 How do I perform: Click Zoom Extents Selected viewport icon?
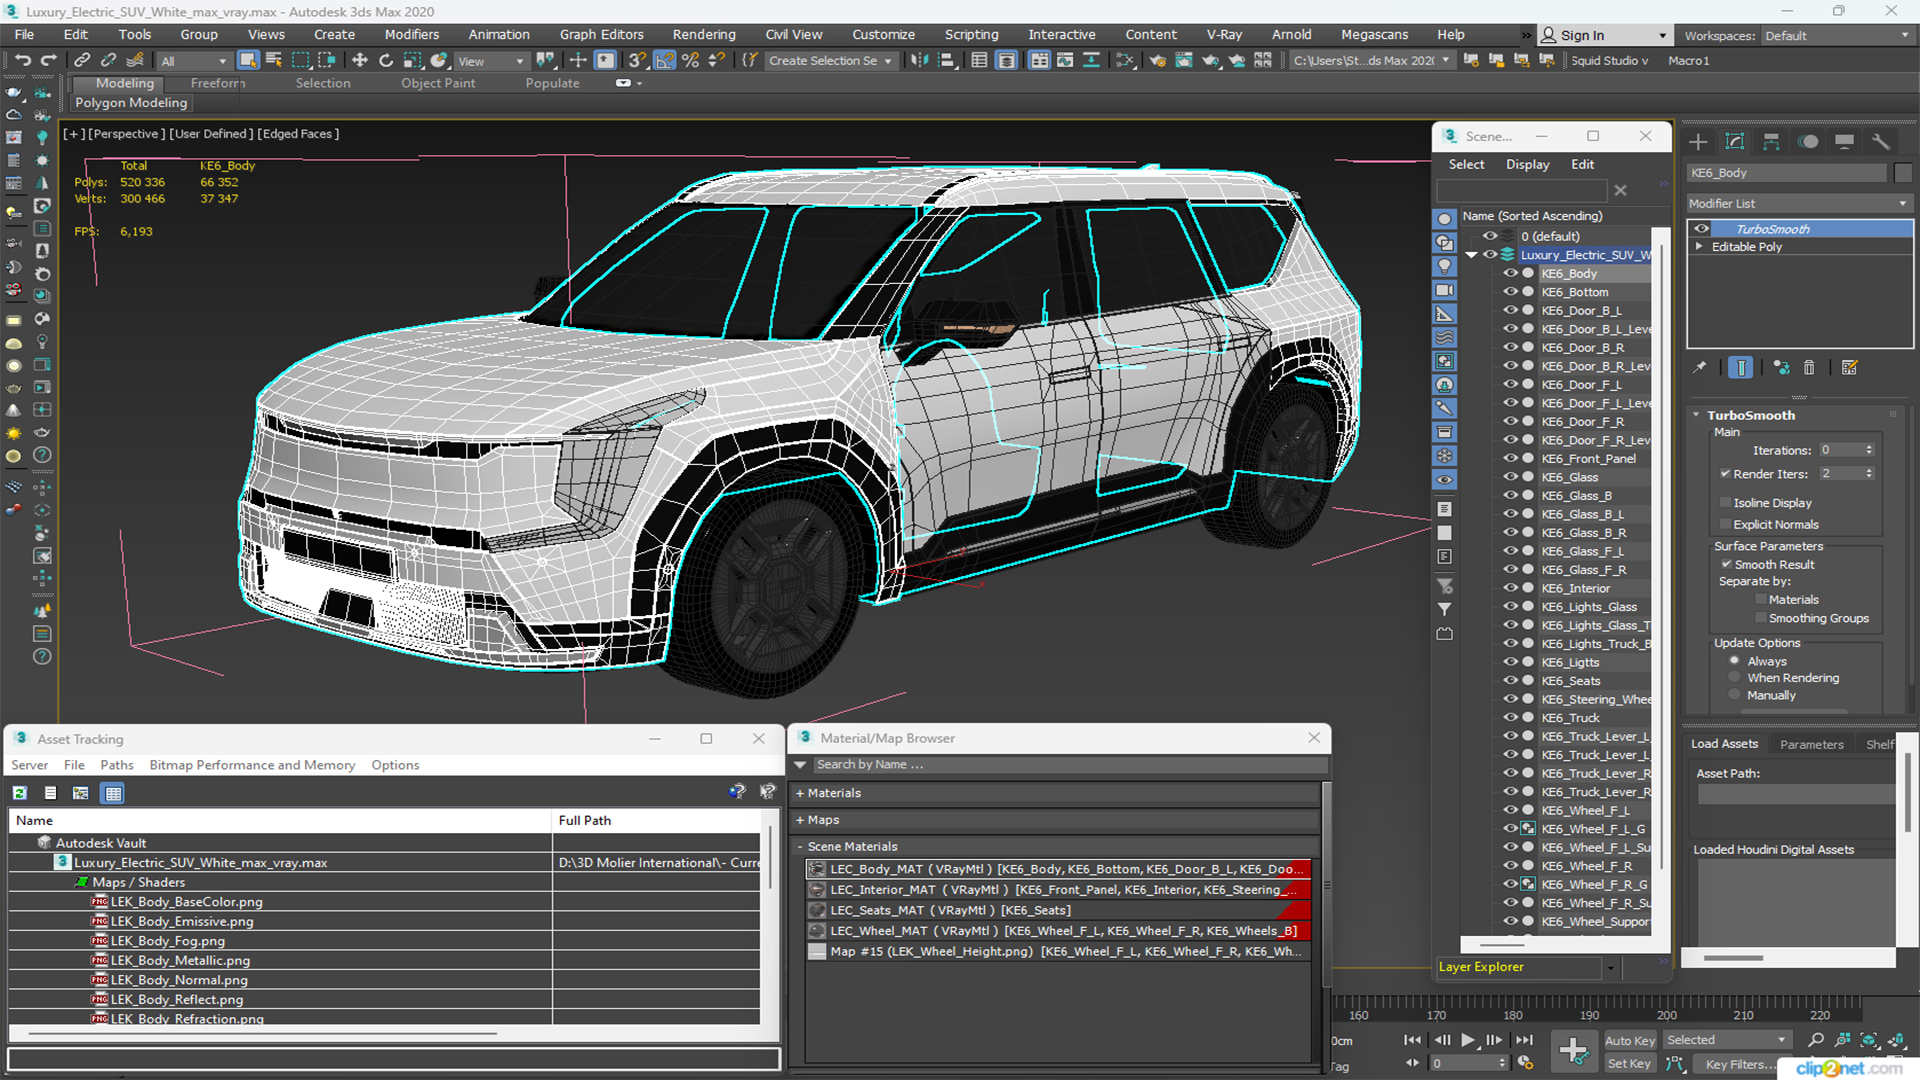point(1869,1040)
